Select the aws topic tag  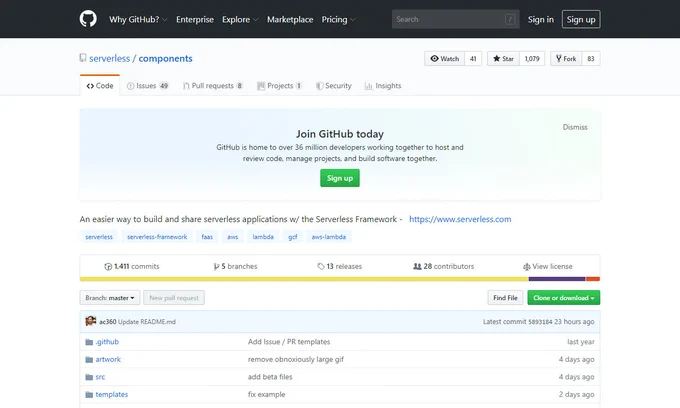click(x=233, y=237)
